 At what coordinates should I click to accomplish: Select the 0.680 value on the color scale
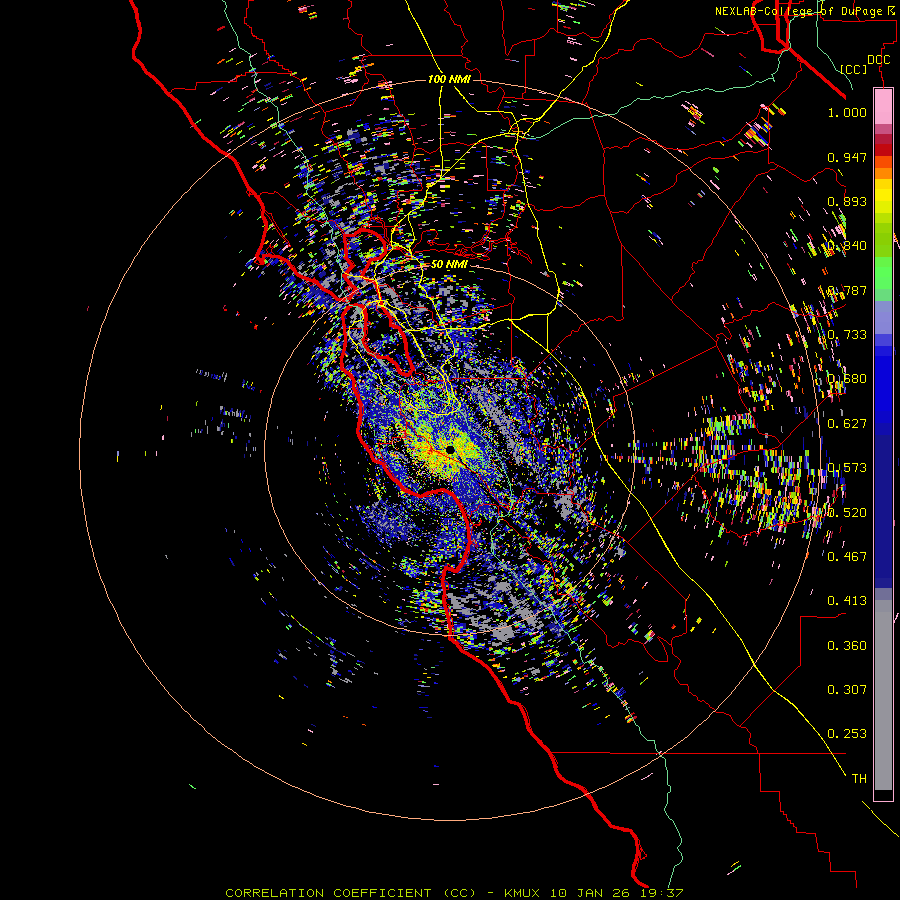(x=847, y=379)
